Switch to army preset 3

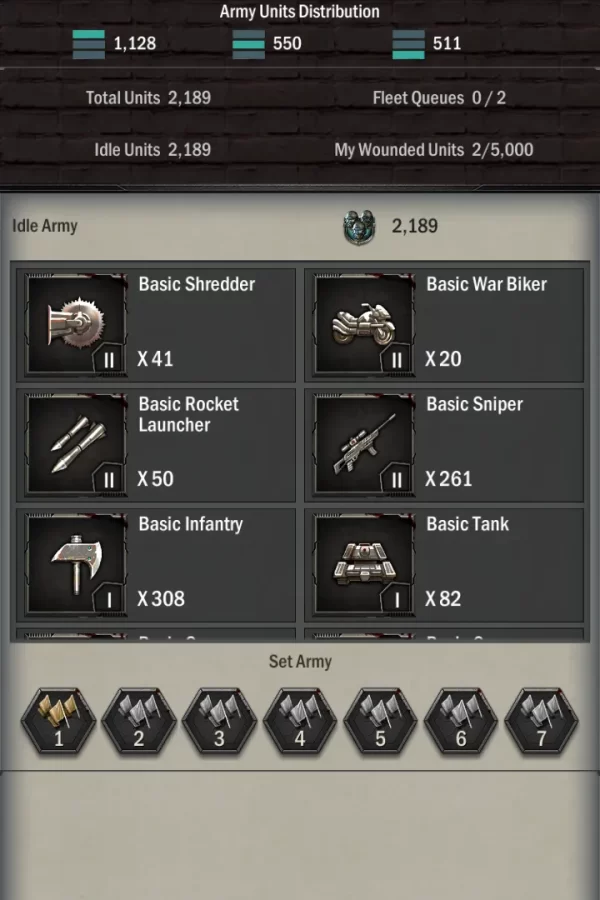[x=219, y=721]
